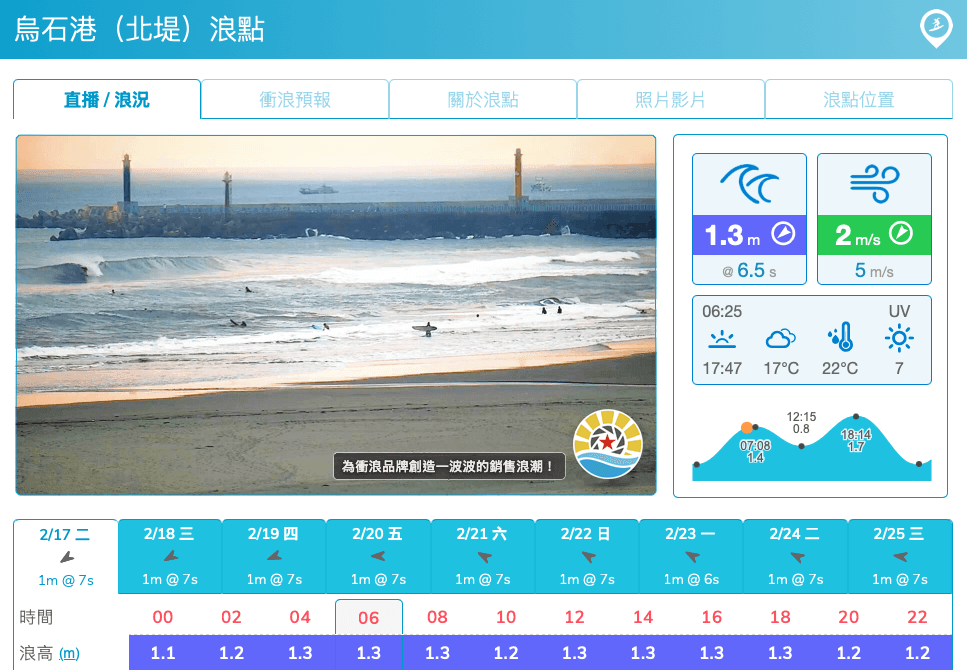Go to the 浪點位置 tab

pos(858,100)
